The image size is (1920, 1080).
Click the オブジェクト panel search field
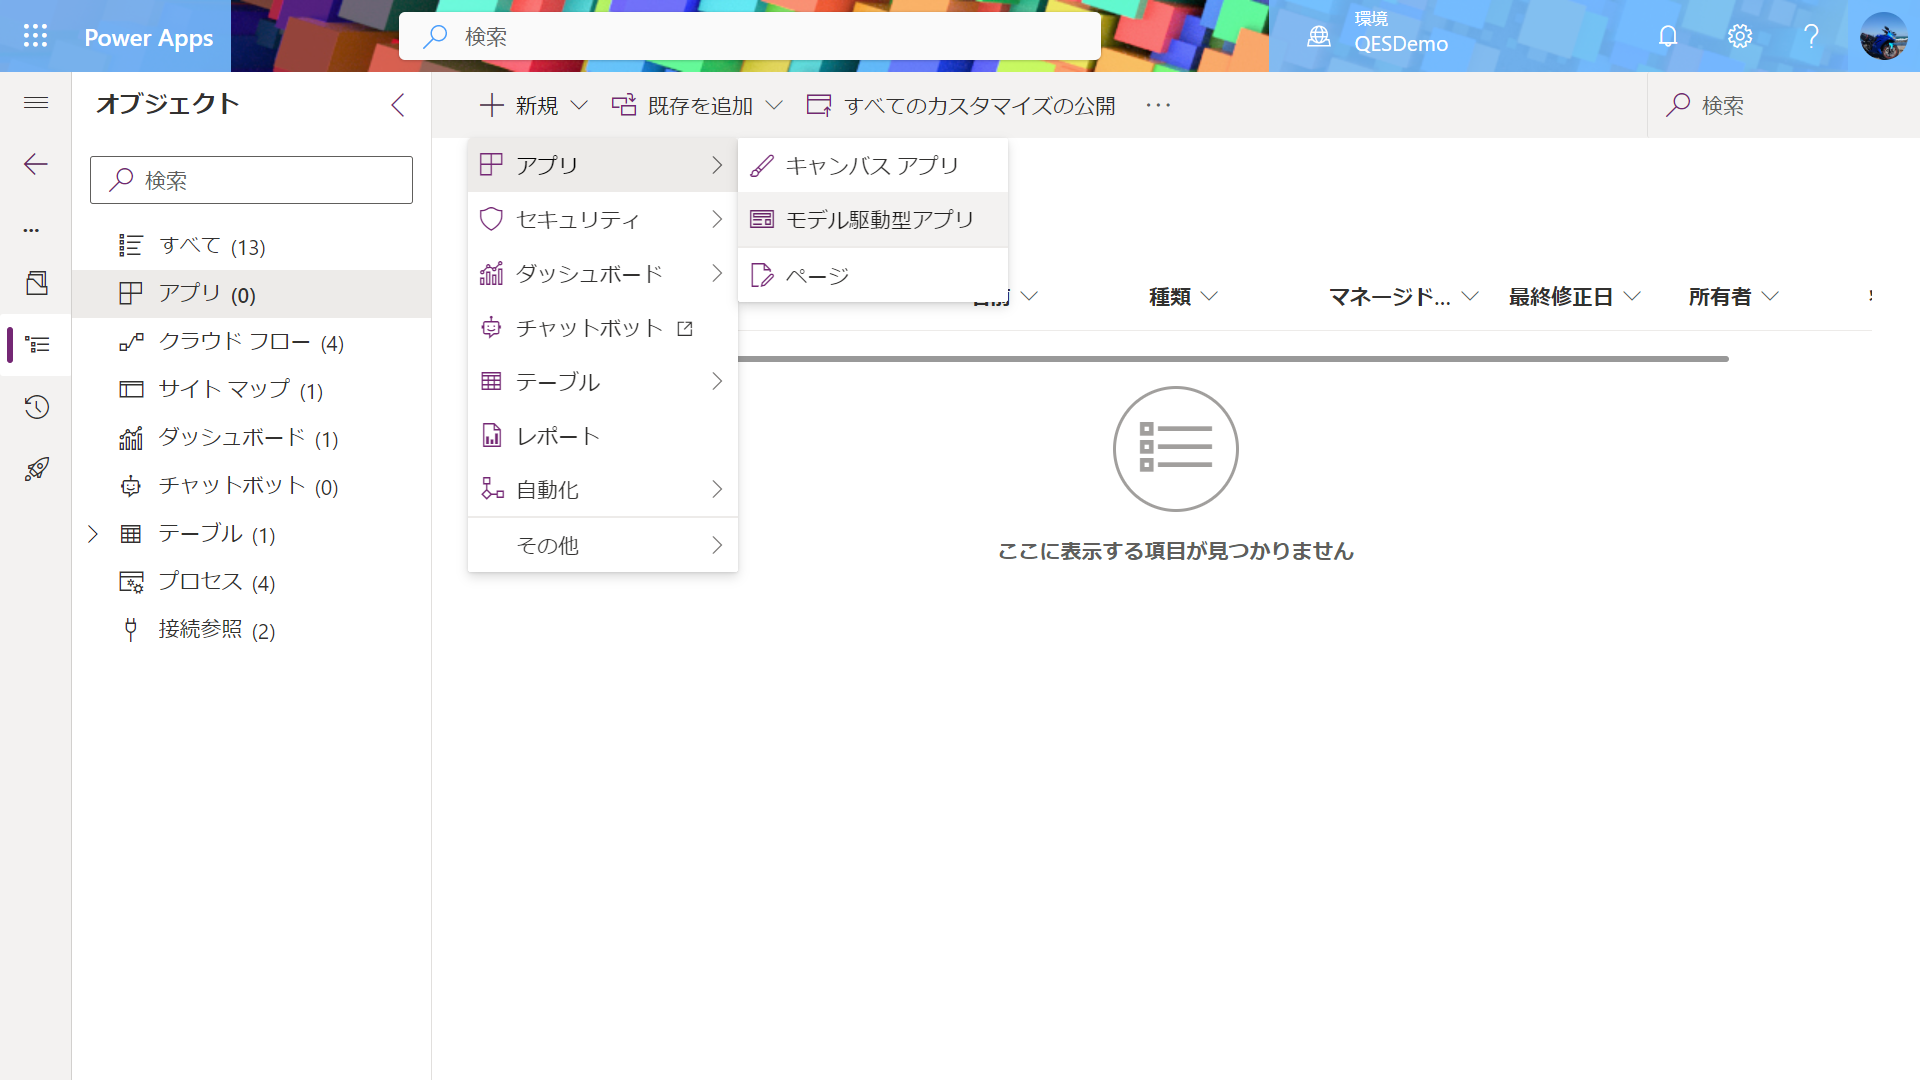[x=252, y=180]
